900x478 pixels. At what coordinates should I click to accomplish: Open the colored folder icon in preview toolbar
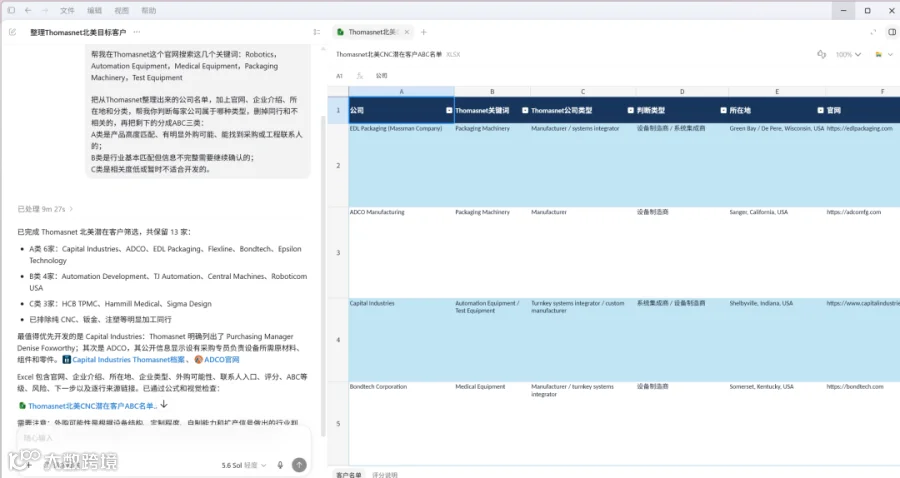coord(878,55)
